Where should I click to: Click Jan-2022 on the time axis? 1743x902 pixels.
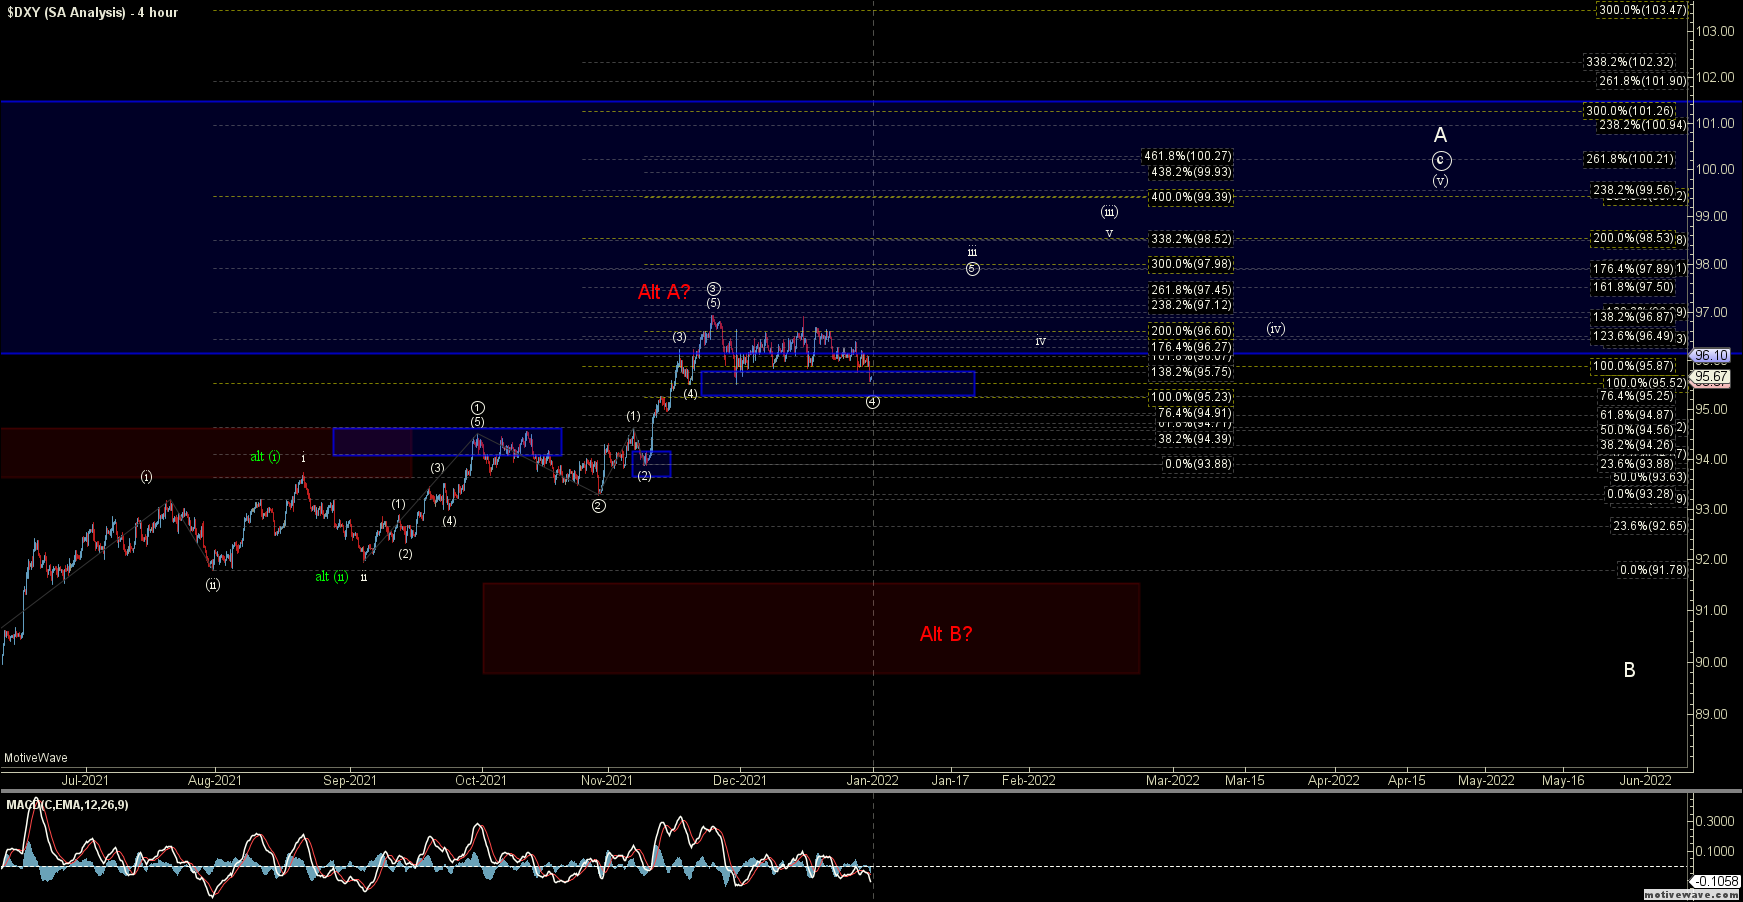[x=873, y=780]
